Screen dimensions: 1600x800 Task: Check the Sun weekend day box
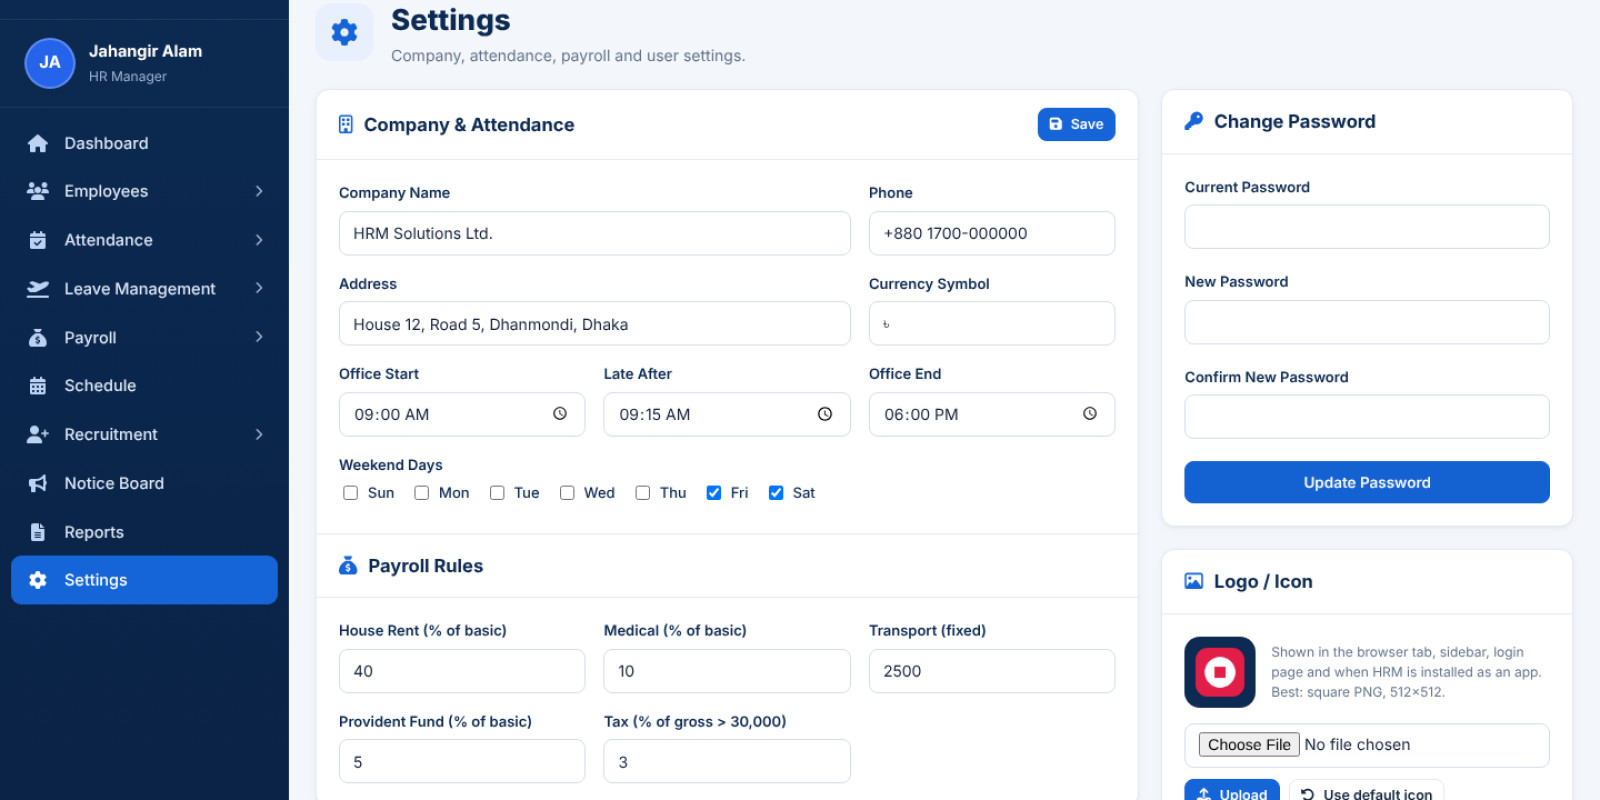point(351,493)
